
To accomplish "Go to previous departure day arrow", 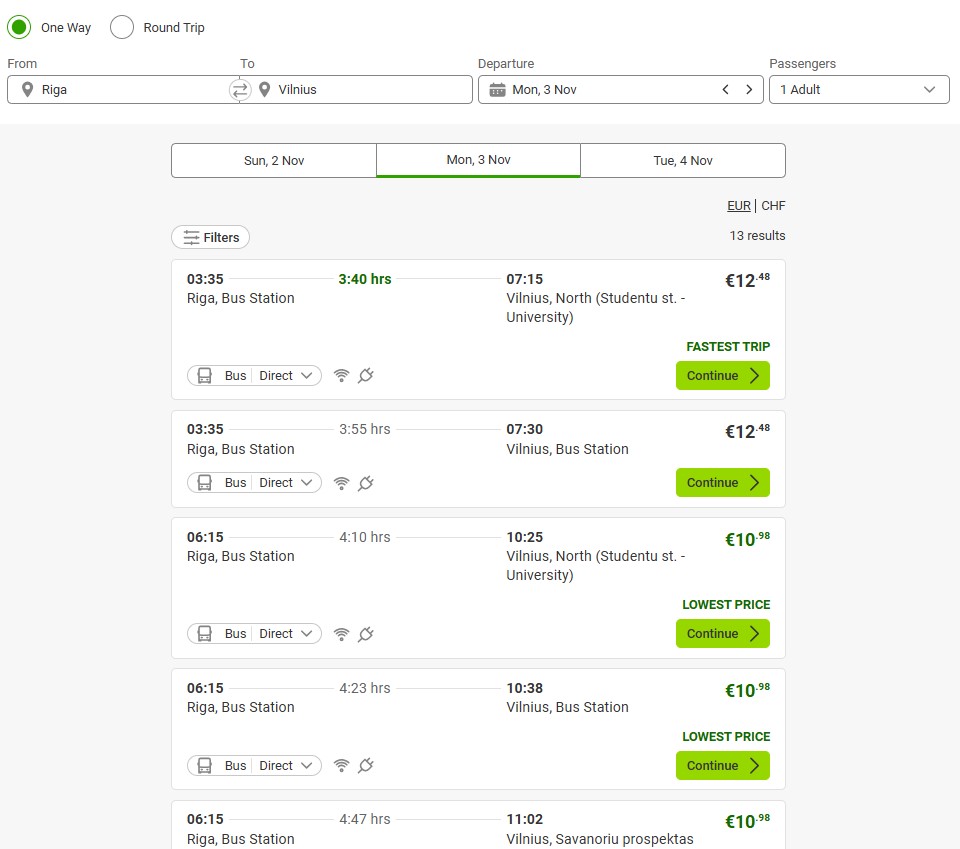I will click(x=726, y=90).
